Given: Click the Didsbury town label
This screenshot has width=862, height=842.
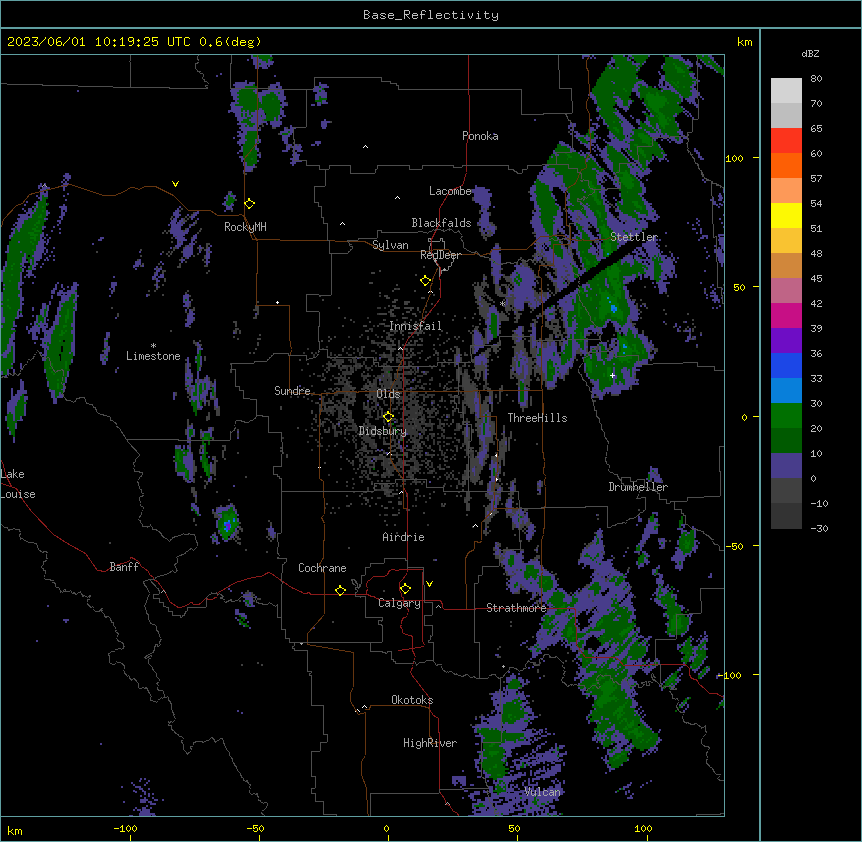Looking at the screenshot, I should pos(383,431).
